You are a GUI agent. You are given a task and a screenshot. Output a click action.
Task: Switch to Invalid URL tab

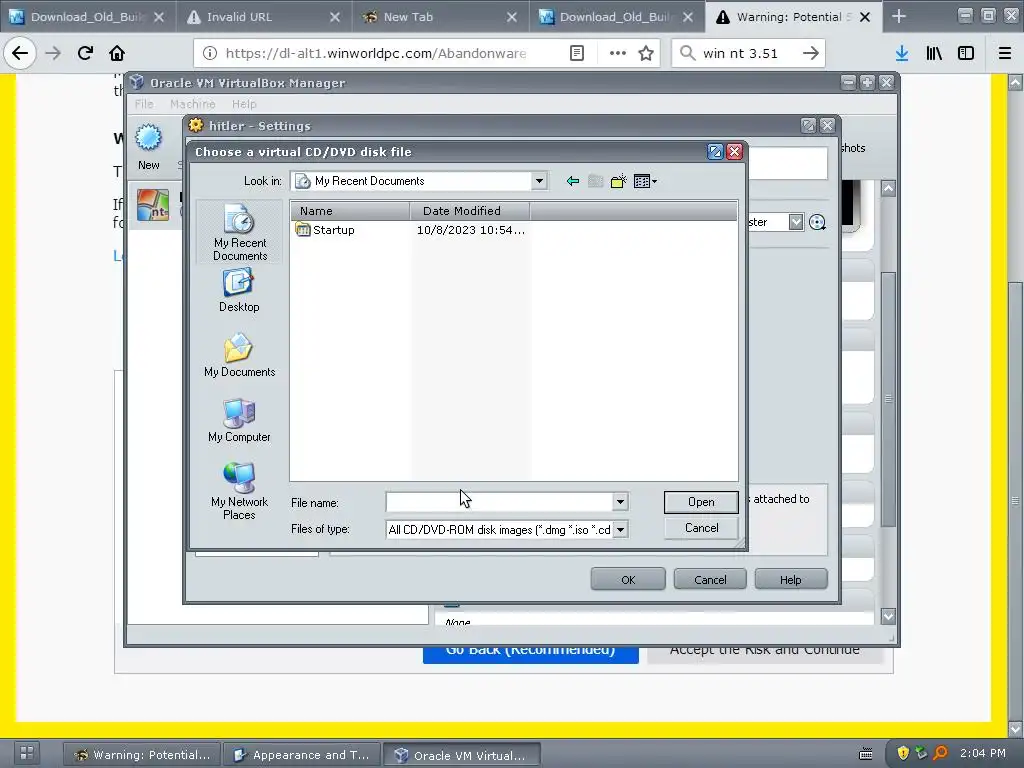click(x=264, y=17)
